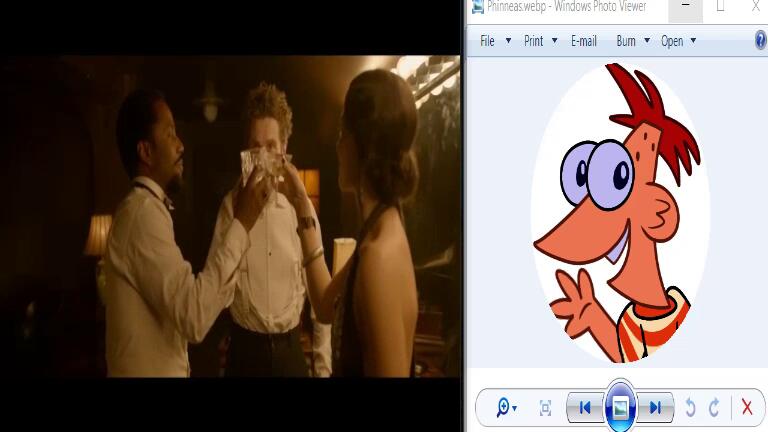Image resolution: width=768 pixels, height=432 pixels.
Task: Open the File menu
Action: coord(487,41)
